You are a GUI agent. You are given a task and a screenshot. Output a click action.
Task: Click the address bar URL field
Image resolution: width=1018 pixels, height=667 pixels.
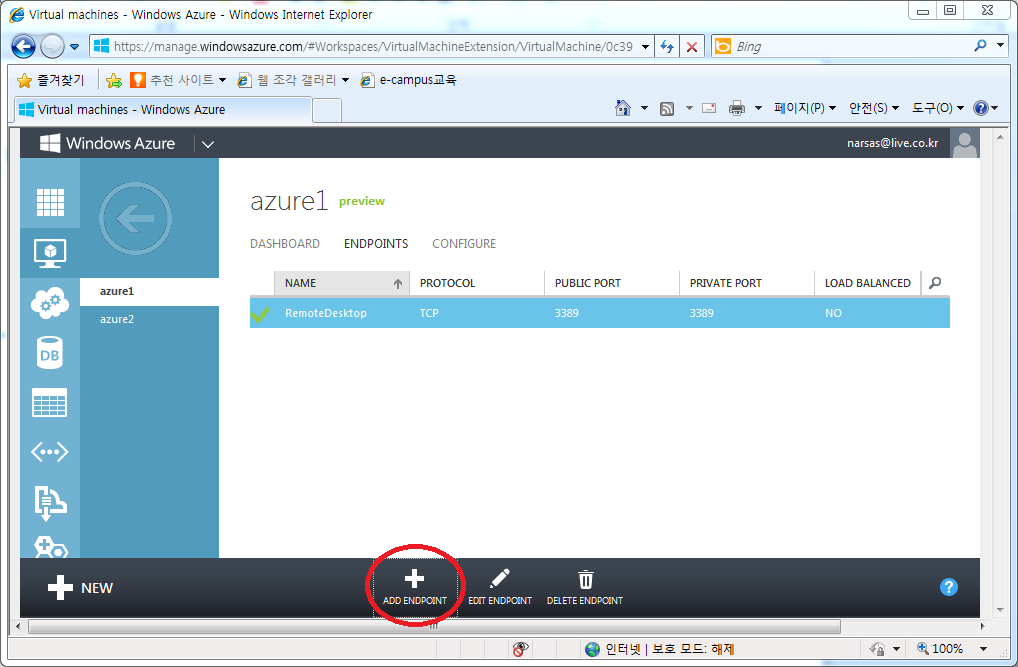pyautogui.click(x=372, y=47)
